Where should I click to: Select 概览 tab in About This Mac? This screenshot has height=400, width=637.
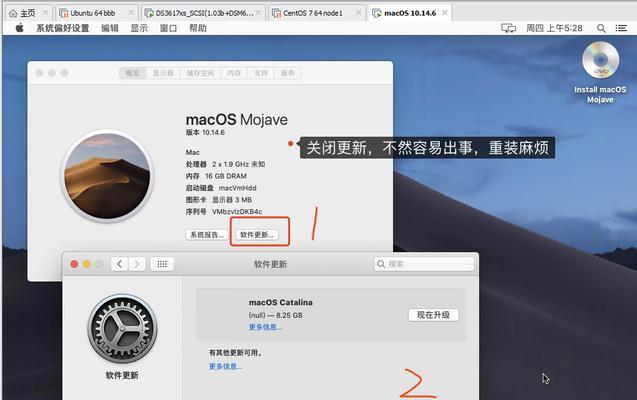(x=132, y=73)
